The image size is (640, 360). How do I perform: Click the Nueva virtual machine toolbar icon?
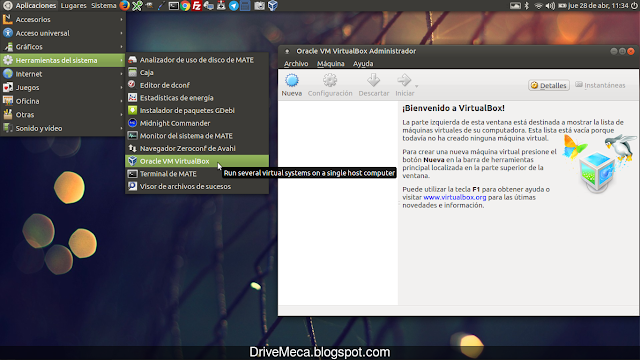pyautogui.click(x=292, y=80)
